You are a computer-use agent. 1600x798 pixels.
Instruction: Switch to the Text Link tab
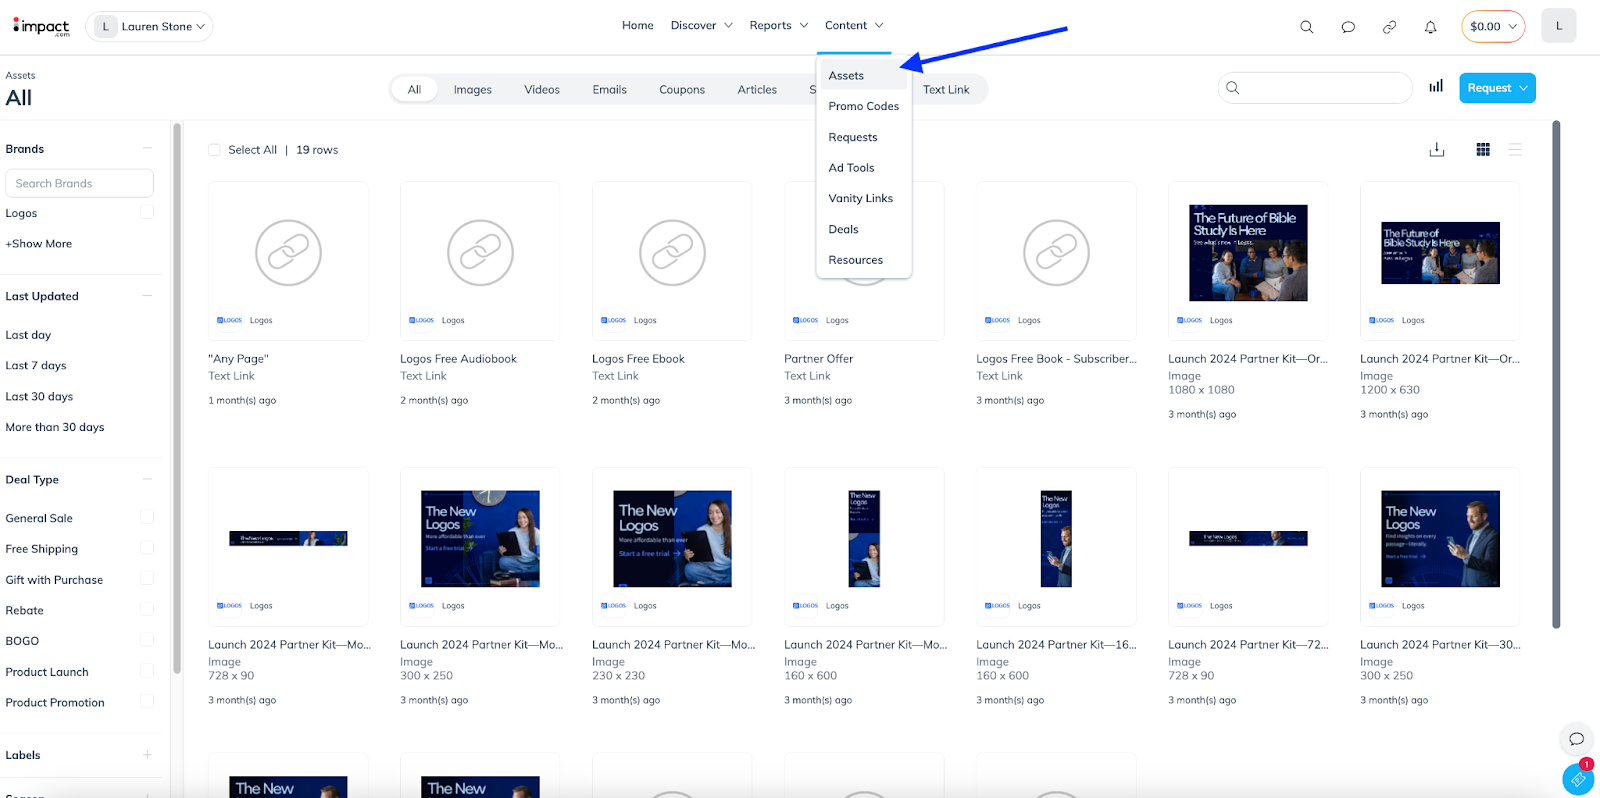click(946, 90)
